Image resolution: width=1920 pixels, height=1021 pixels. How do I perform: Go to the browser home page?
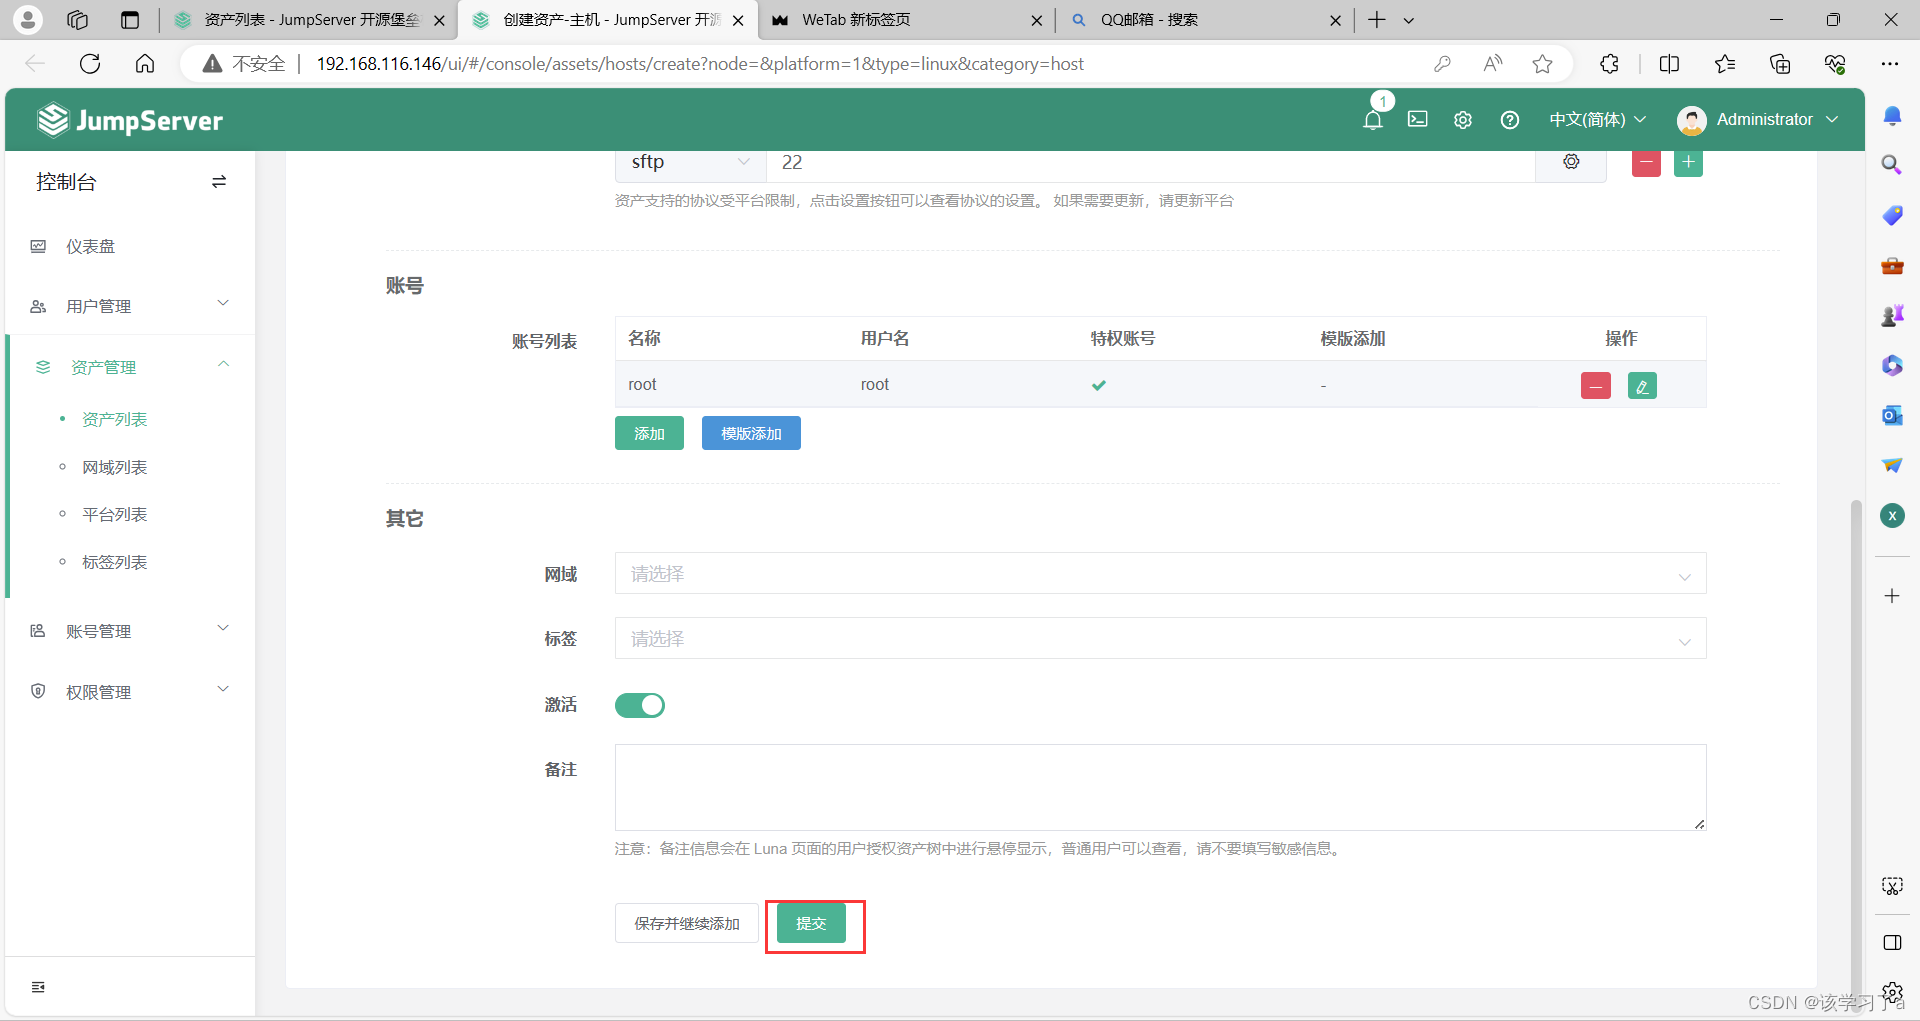pos(145,64)
